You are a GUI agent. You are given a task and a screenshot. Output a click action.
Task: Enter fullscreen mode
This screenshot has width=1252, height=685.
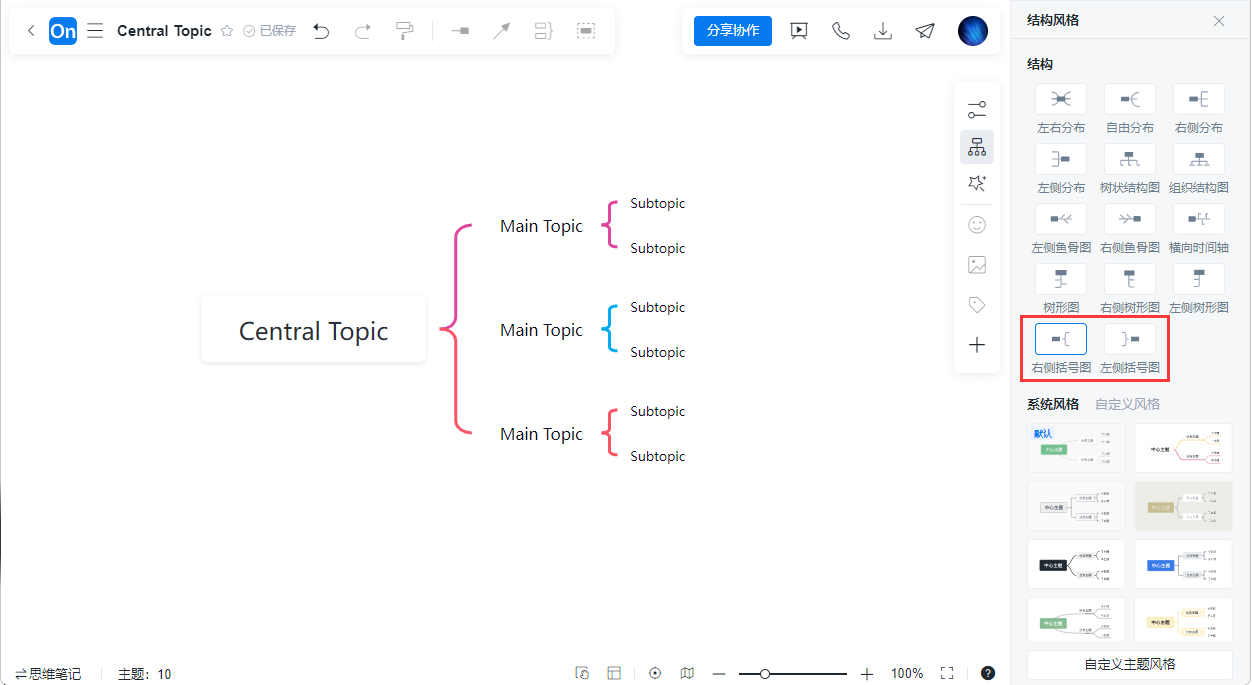pyautogui.click(x=948, y=674)
